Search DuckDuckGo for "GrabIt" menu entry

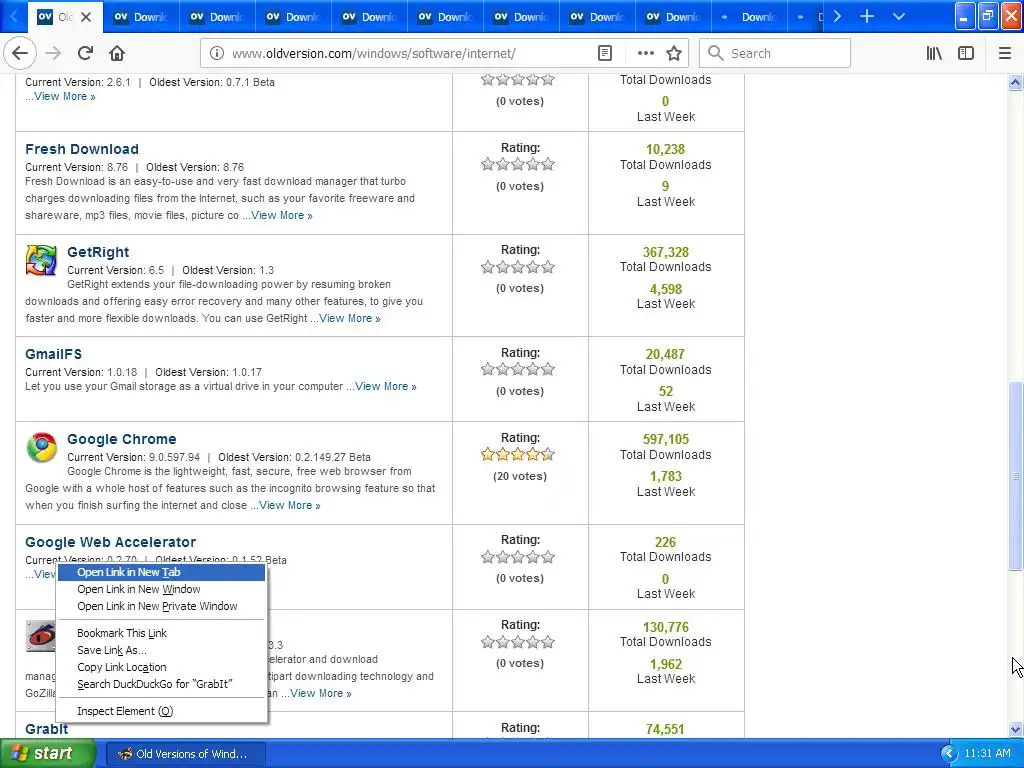click(161, 684)
